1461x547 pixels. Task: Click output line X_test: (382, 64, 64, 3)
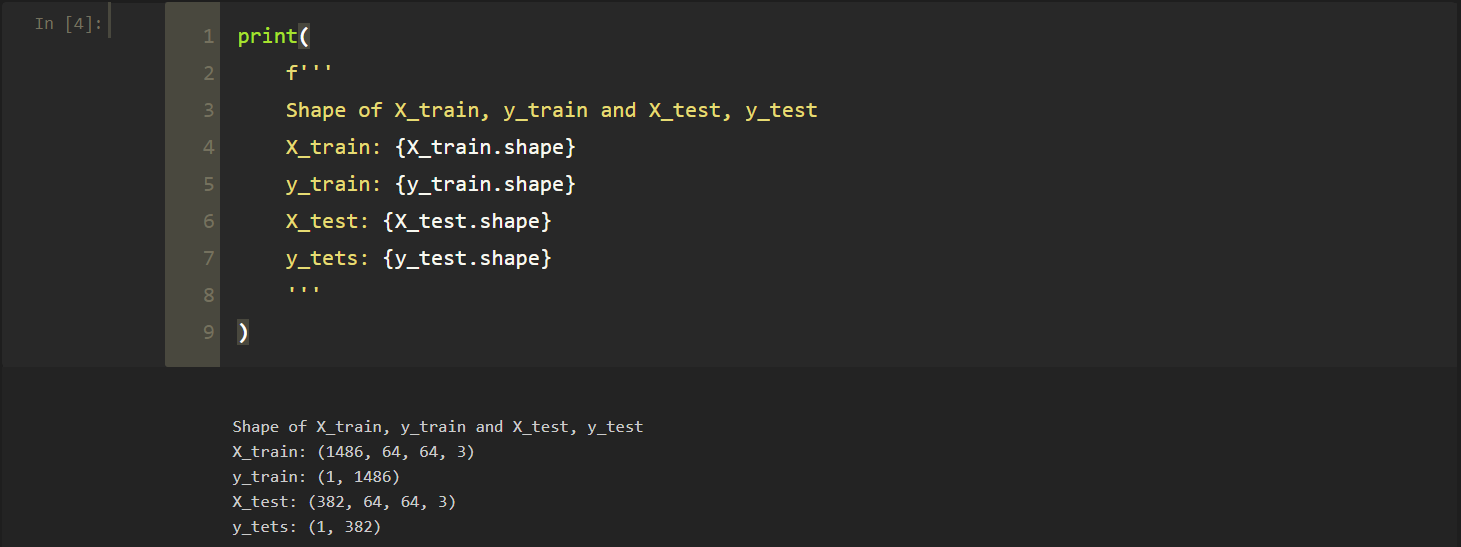point(344,502)
